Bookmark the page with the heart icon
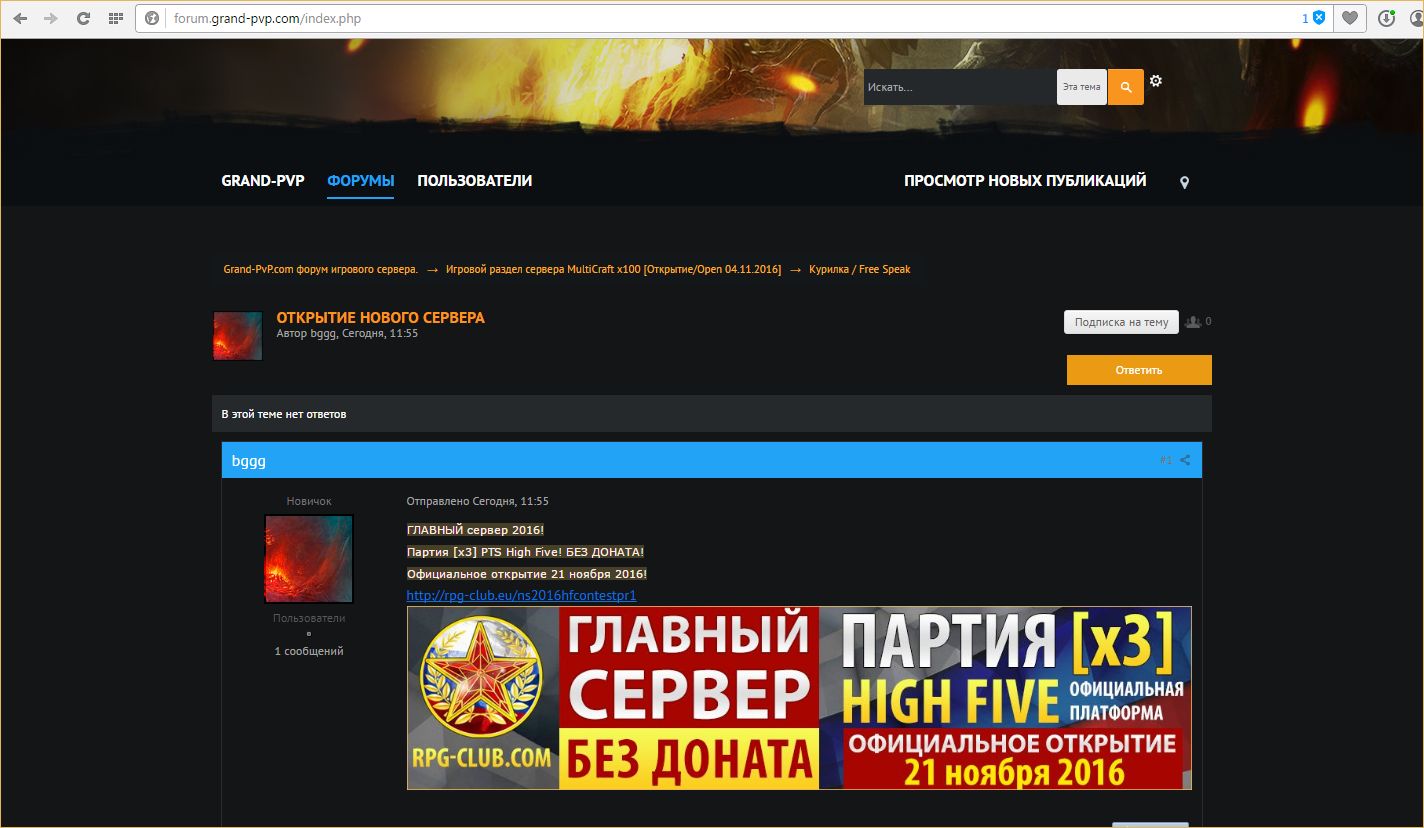This screenshot has width=1424, height=828. click(1350, 18)
